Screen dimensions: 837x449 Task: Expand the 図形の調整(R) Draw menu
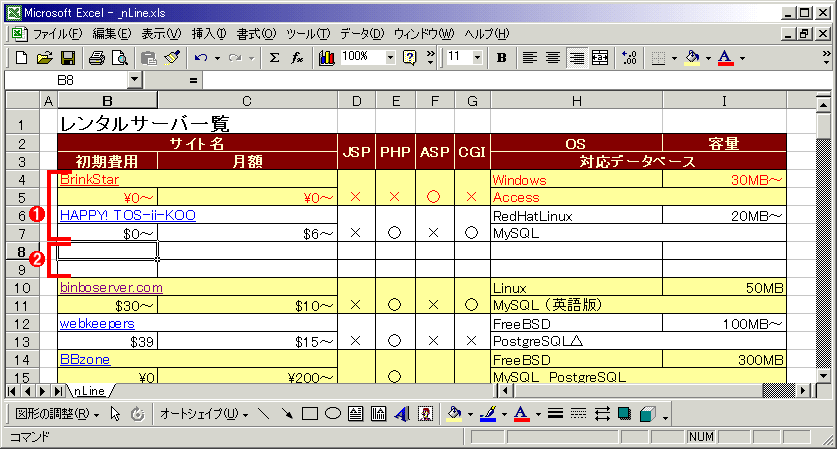(57, 414)
